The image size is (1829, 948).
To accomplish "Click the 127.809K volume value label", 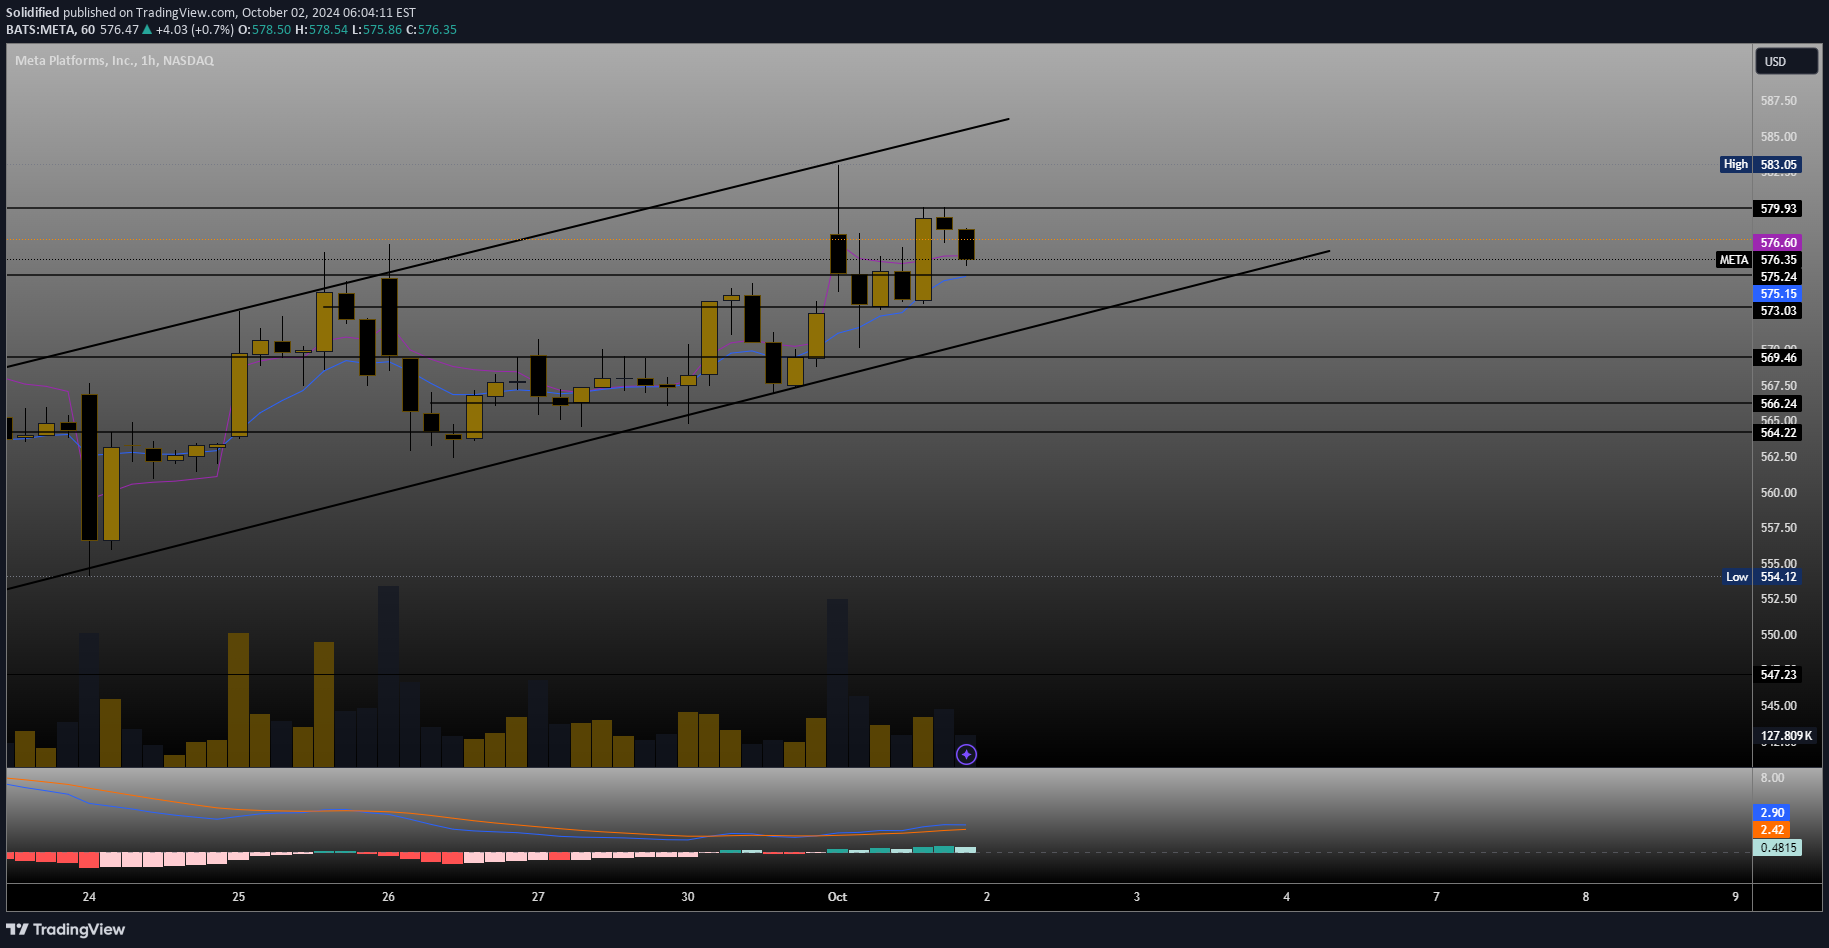I will 1785,736.
